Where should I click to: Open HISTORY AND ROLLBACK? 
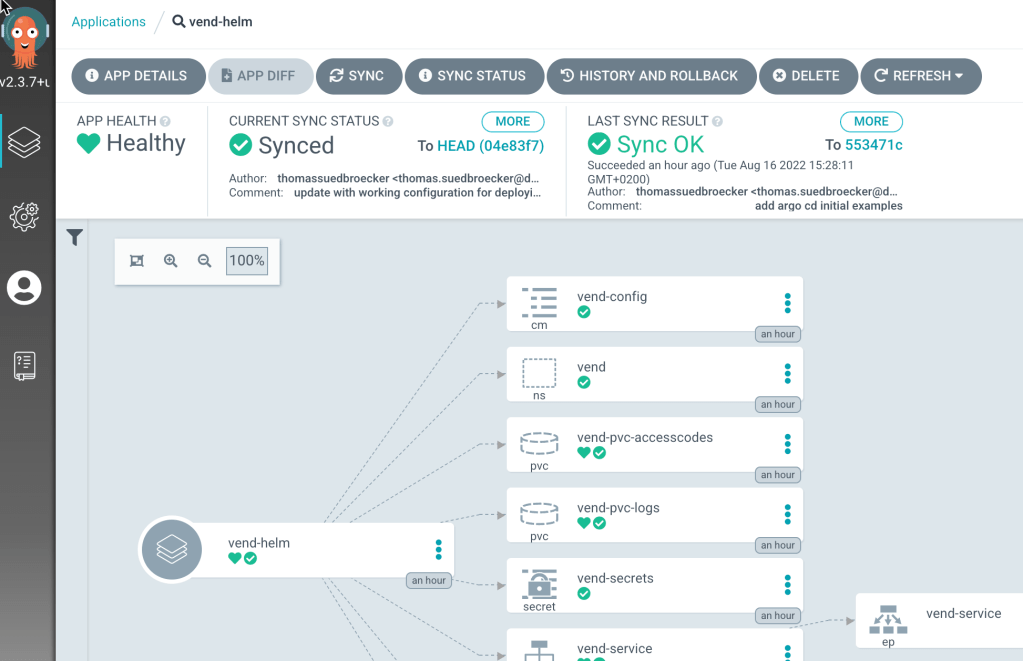tap(648, 76)
